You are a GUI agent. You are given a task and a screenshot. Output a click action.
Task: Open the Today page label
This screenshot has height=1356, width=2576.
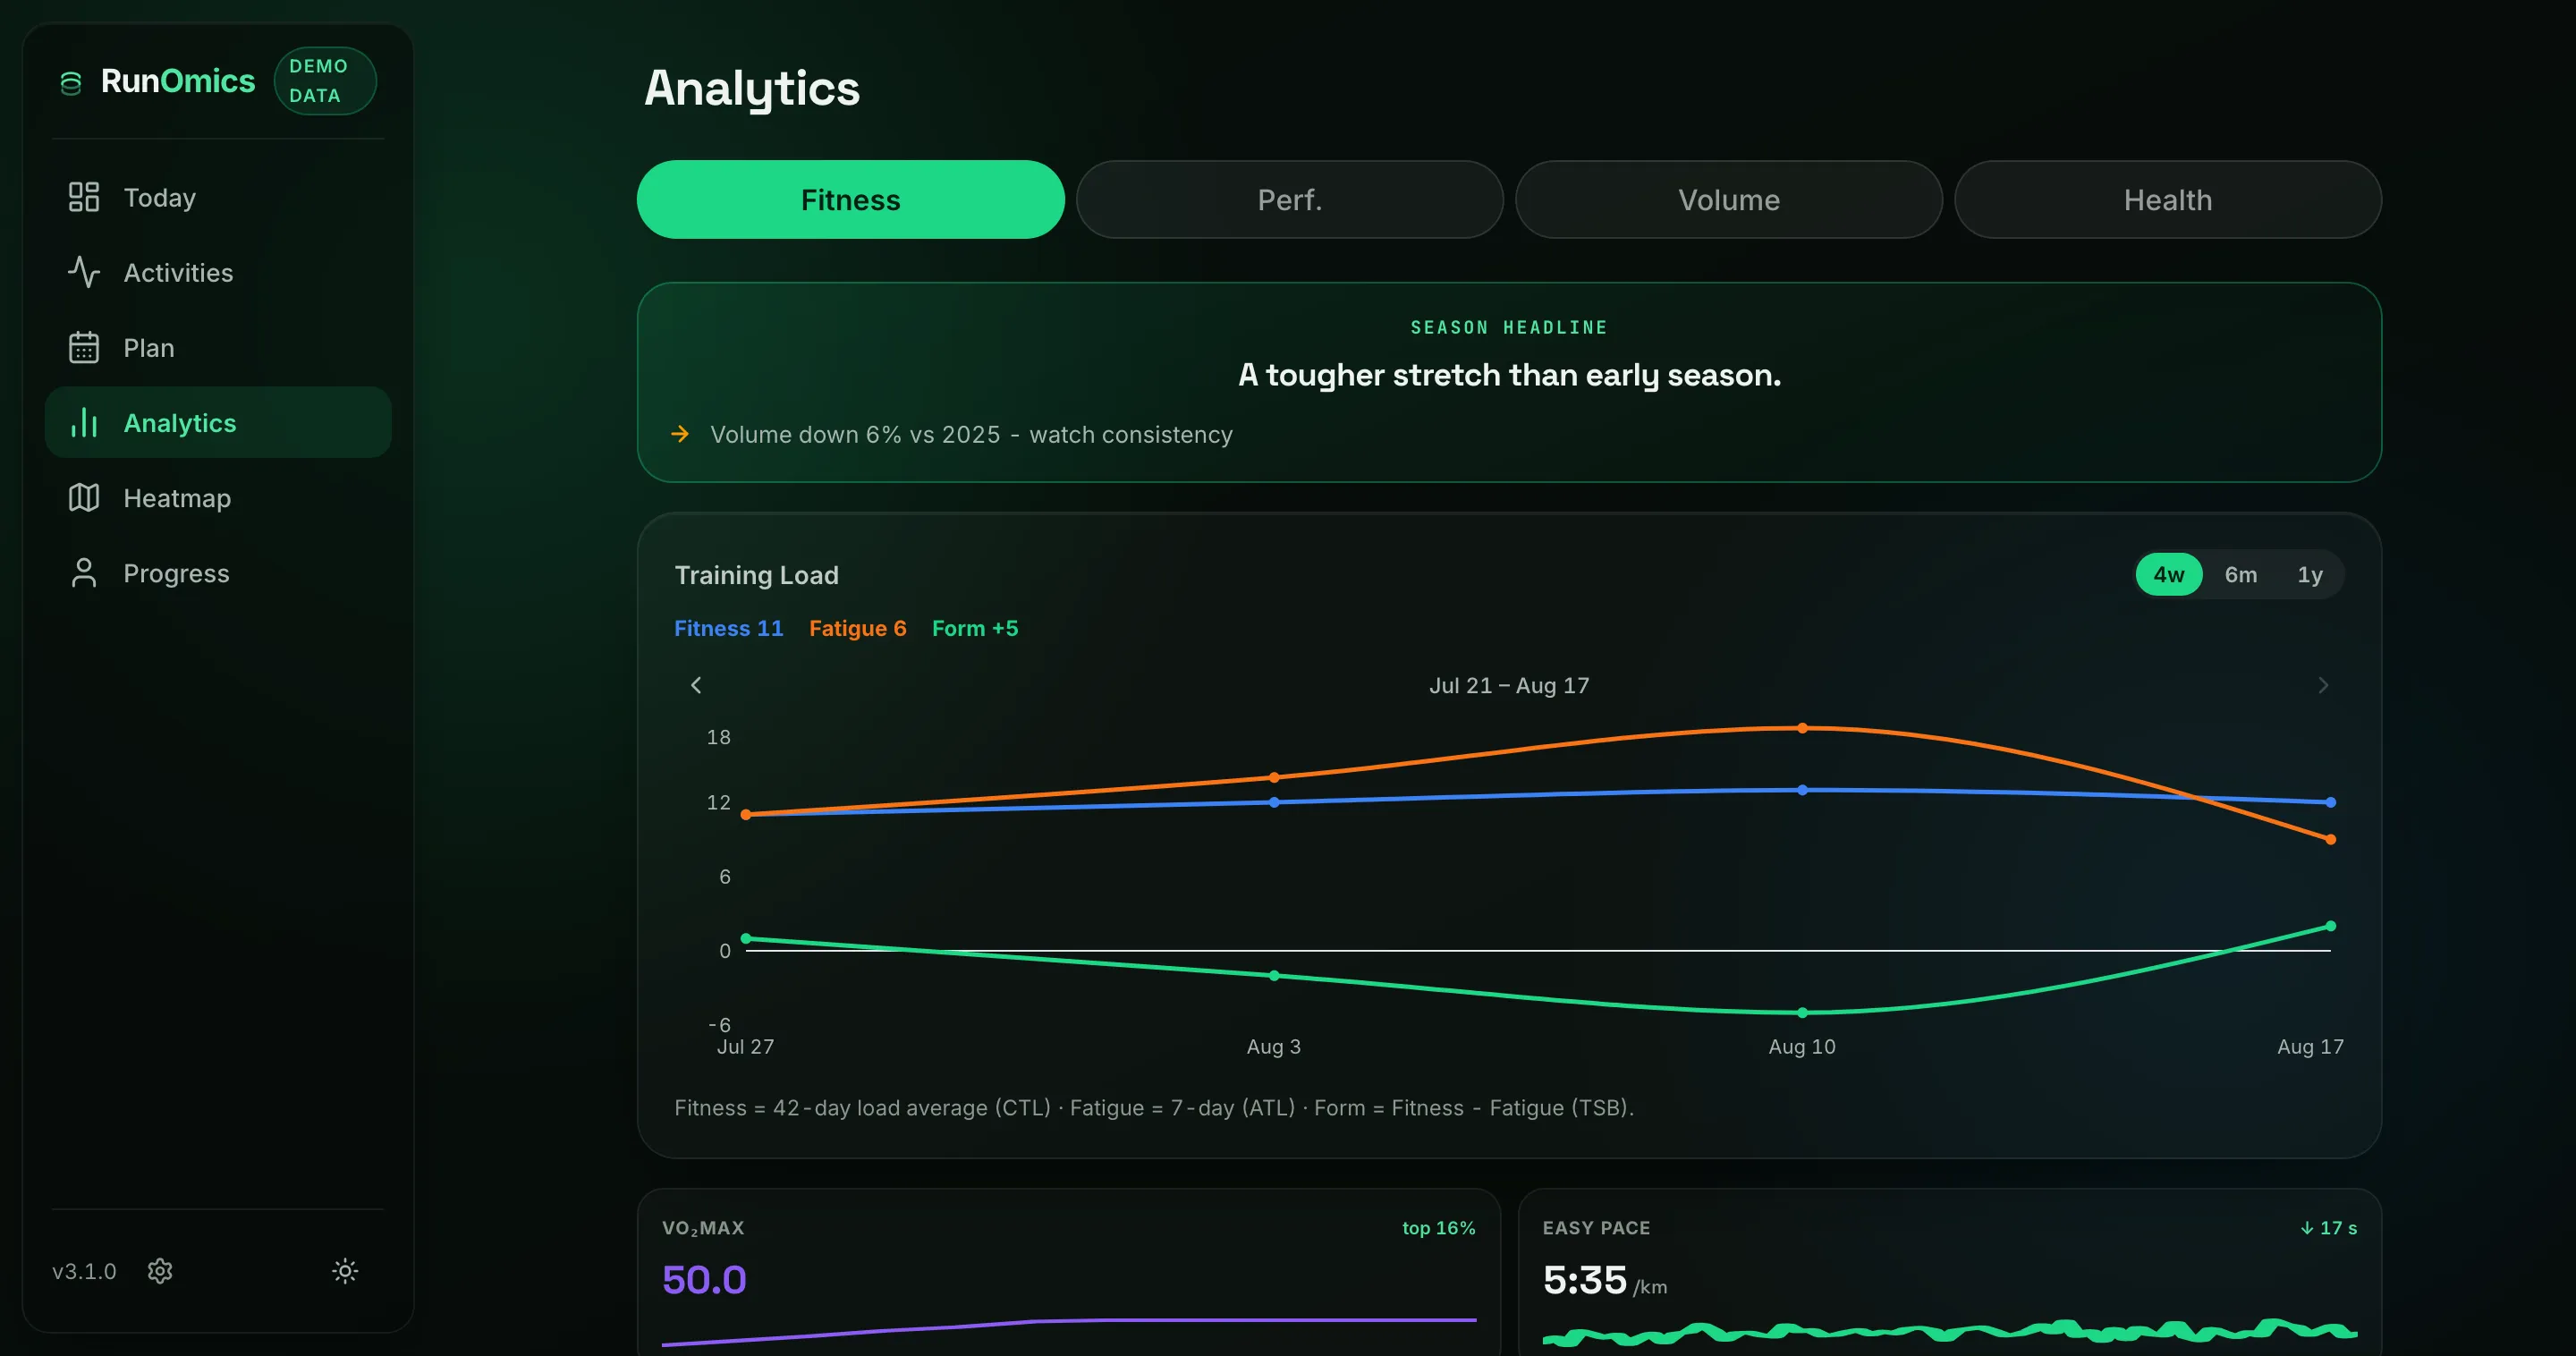pos(160,198)
